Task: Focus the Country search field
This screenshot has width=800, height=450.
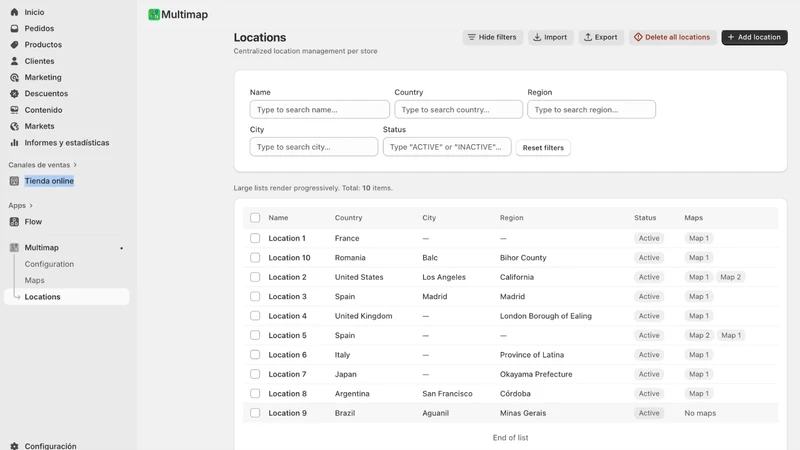Action: pos(458,110)
